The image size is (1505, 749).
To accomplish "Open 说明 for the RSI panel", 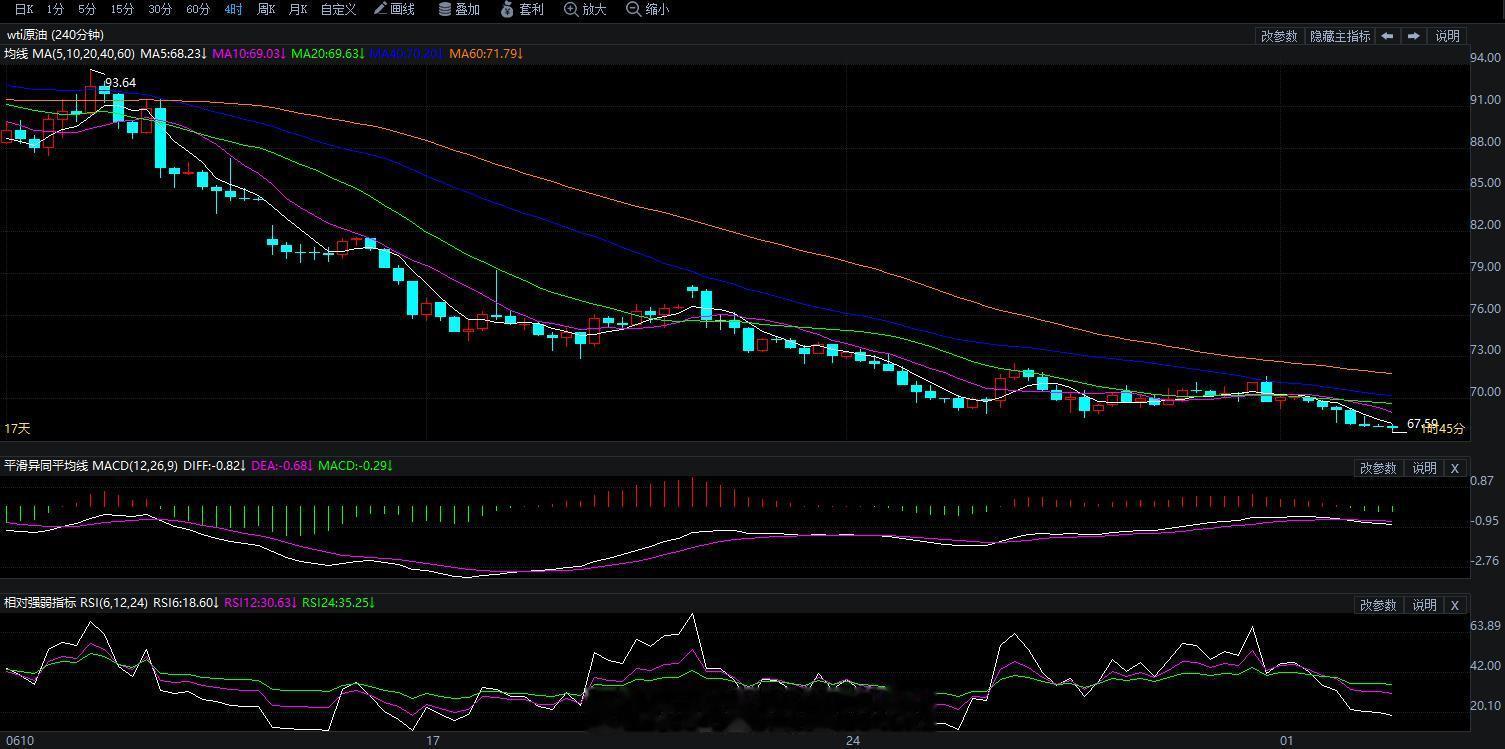I will coord(1424,605).
